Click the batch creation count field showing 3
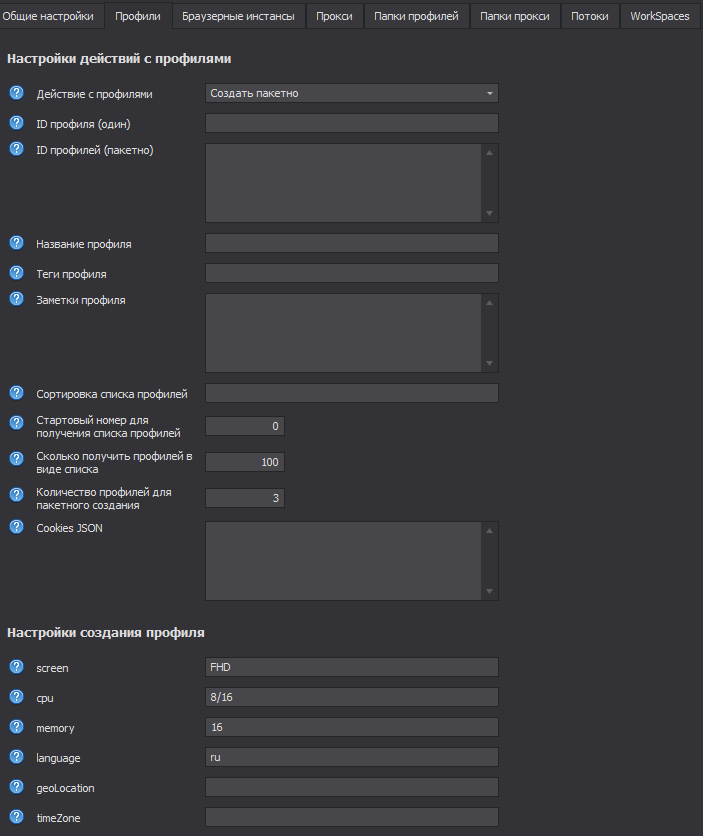The image size is (703, 836). click(244, 497)
